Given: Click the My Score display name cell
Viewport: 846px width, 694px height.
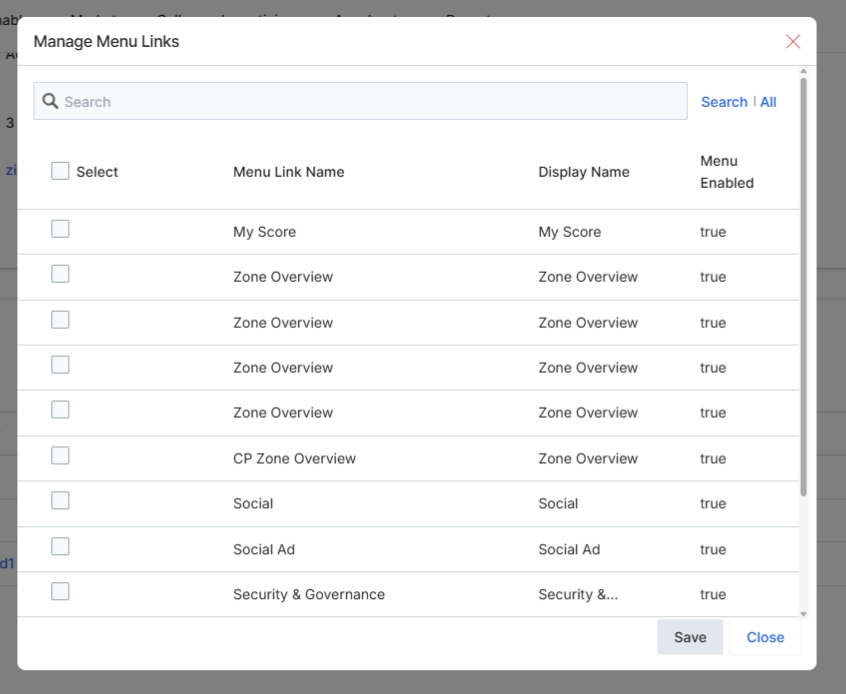Looking at the screenshot, I should click(570, 232).
